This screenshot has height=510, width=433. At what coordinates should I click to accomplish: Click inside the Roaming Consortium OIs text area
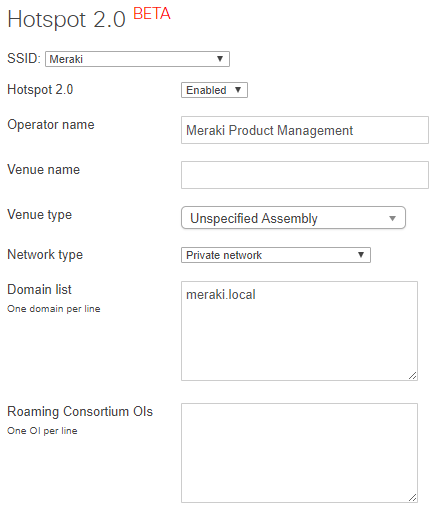299,453
